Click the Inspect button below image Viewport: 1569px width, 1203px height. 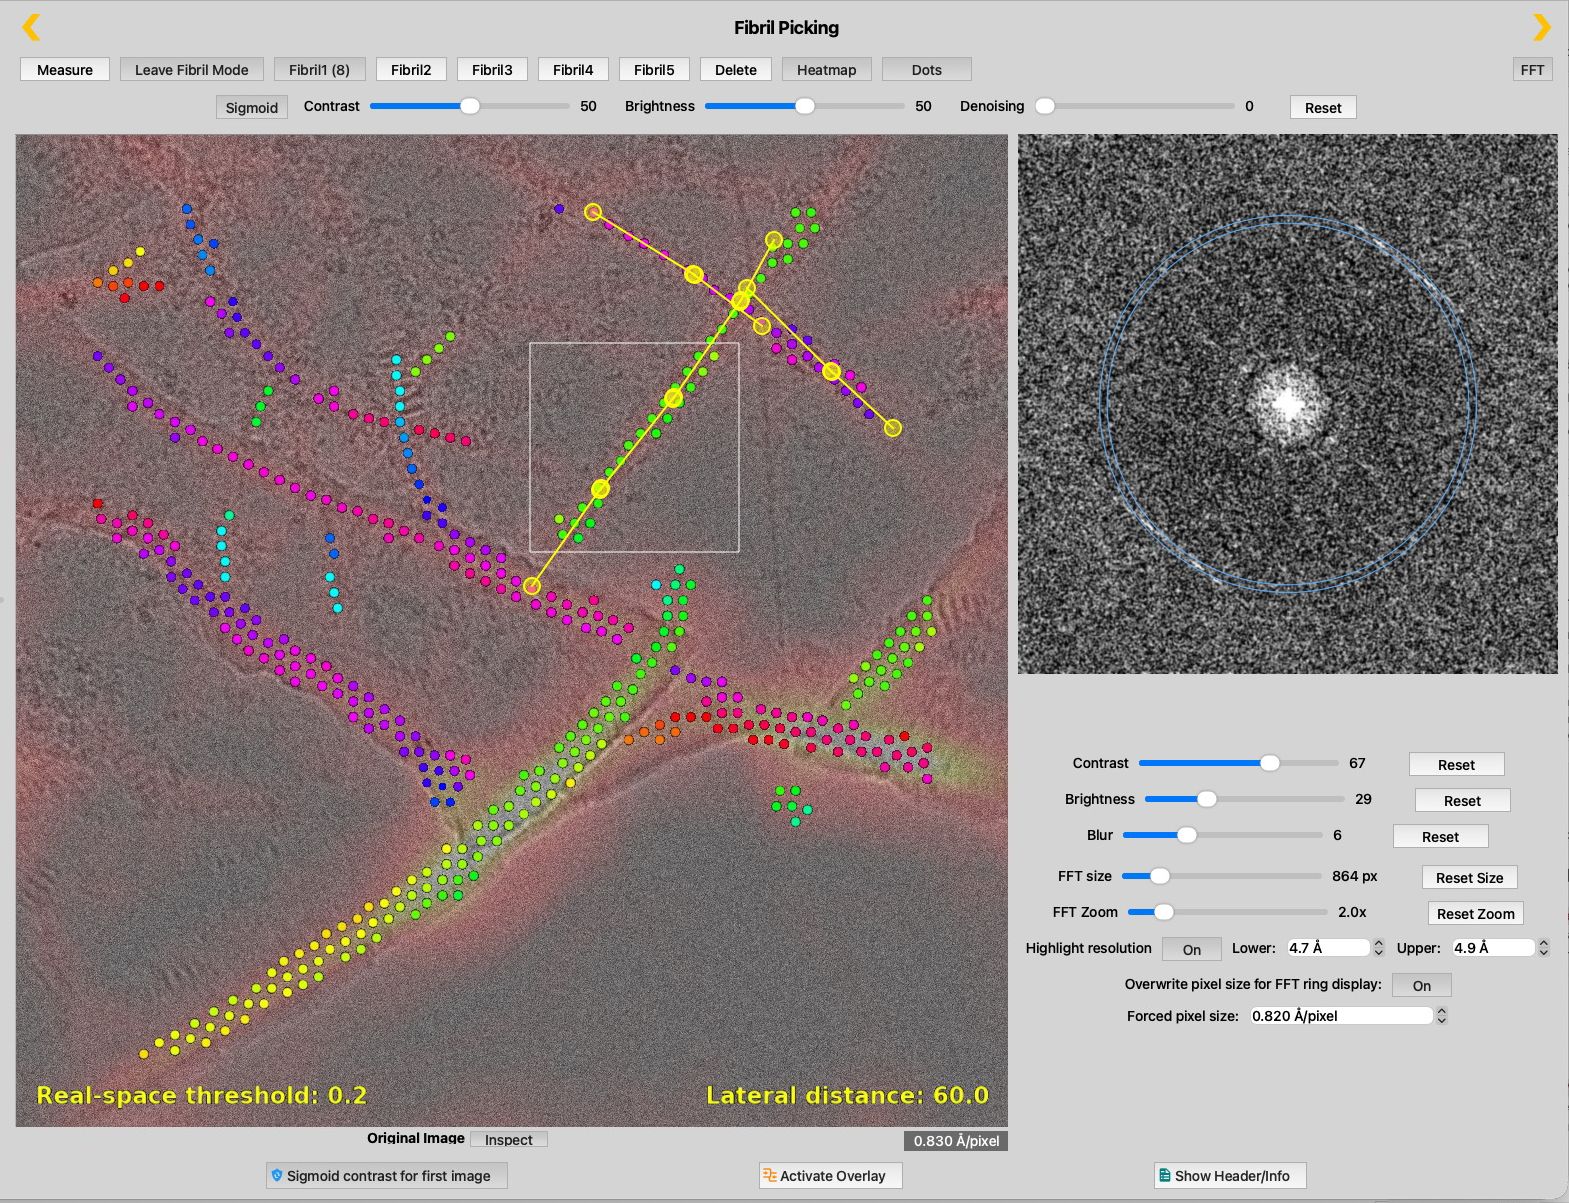point(509,1139)
